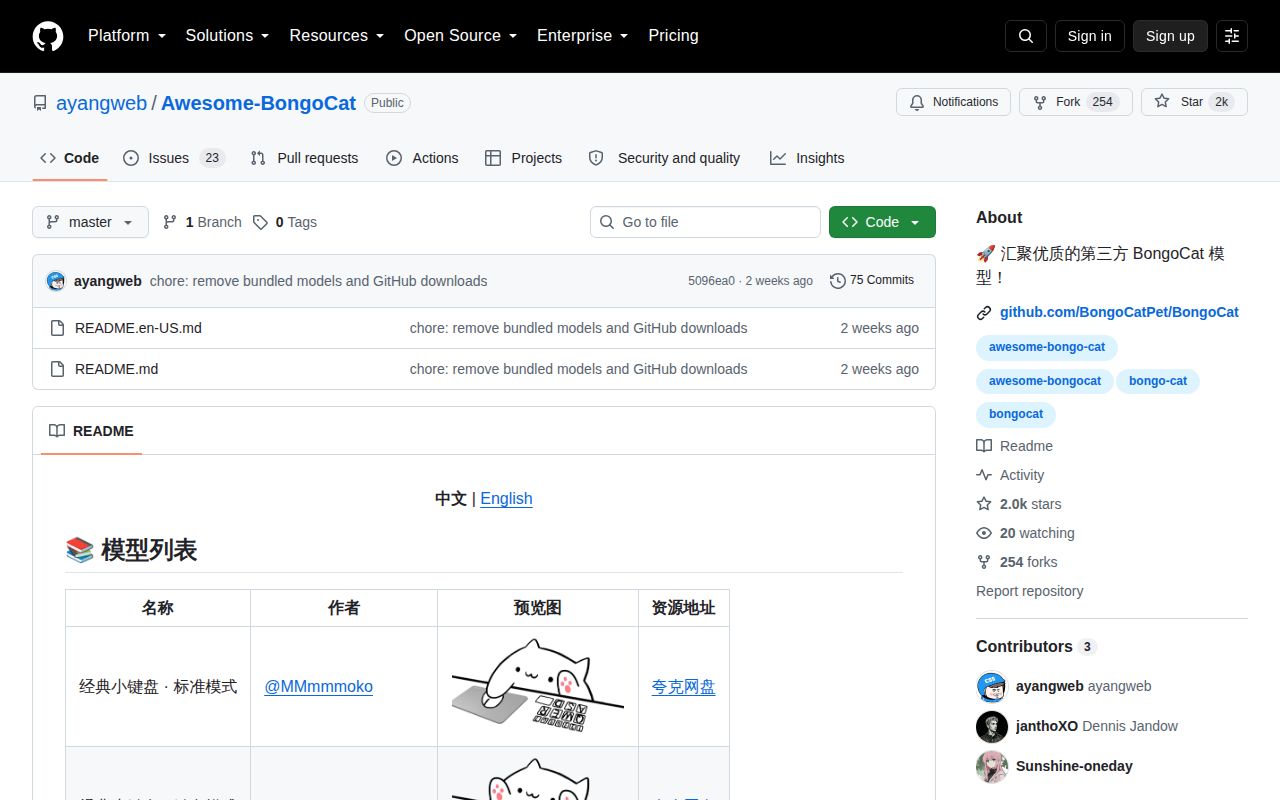The image size is (1280, 800).
Task: Select the README tab with book icon
Action: pyautogui.click(x=91, y=431)
